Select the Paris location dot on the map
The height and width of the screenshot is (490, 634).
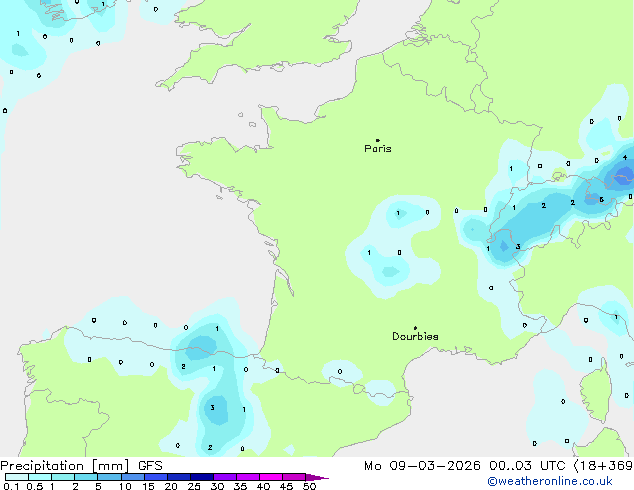(378, 140)
